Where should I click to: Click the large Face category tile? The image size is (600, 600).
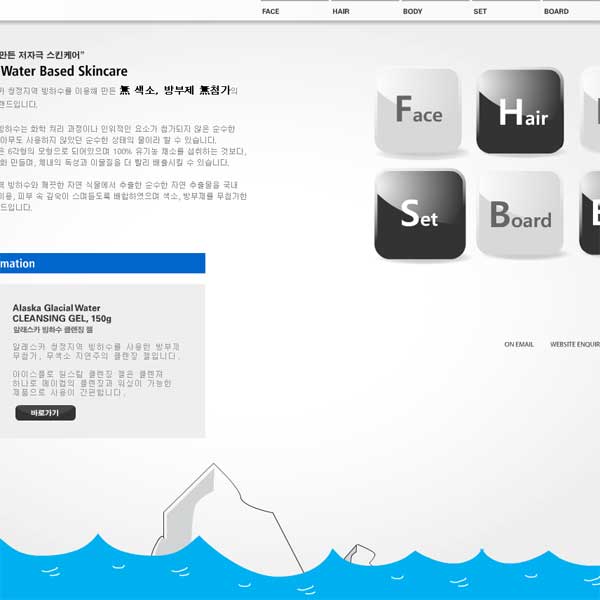[418, 111]
